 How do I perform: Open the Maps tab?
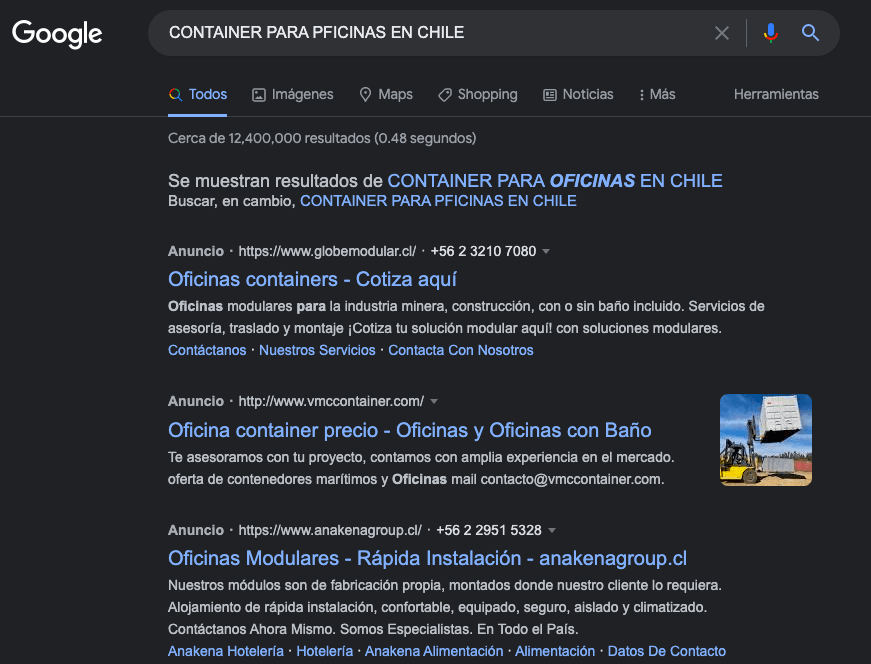[386, 94]
